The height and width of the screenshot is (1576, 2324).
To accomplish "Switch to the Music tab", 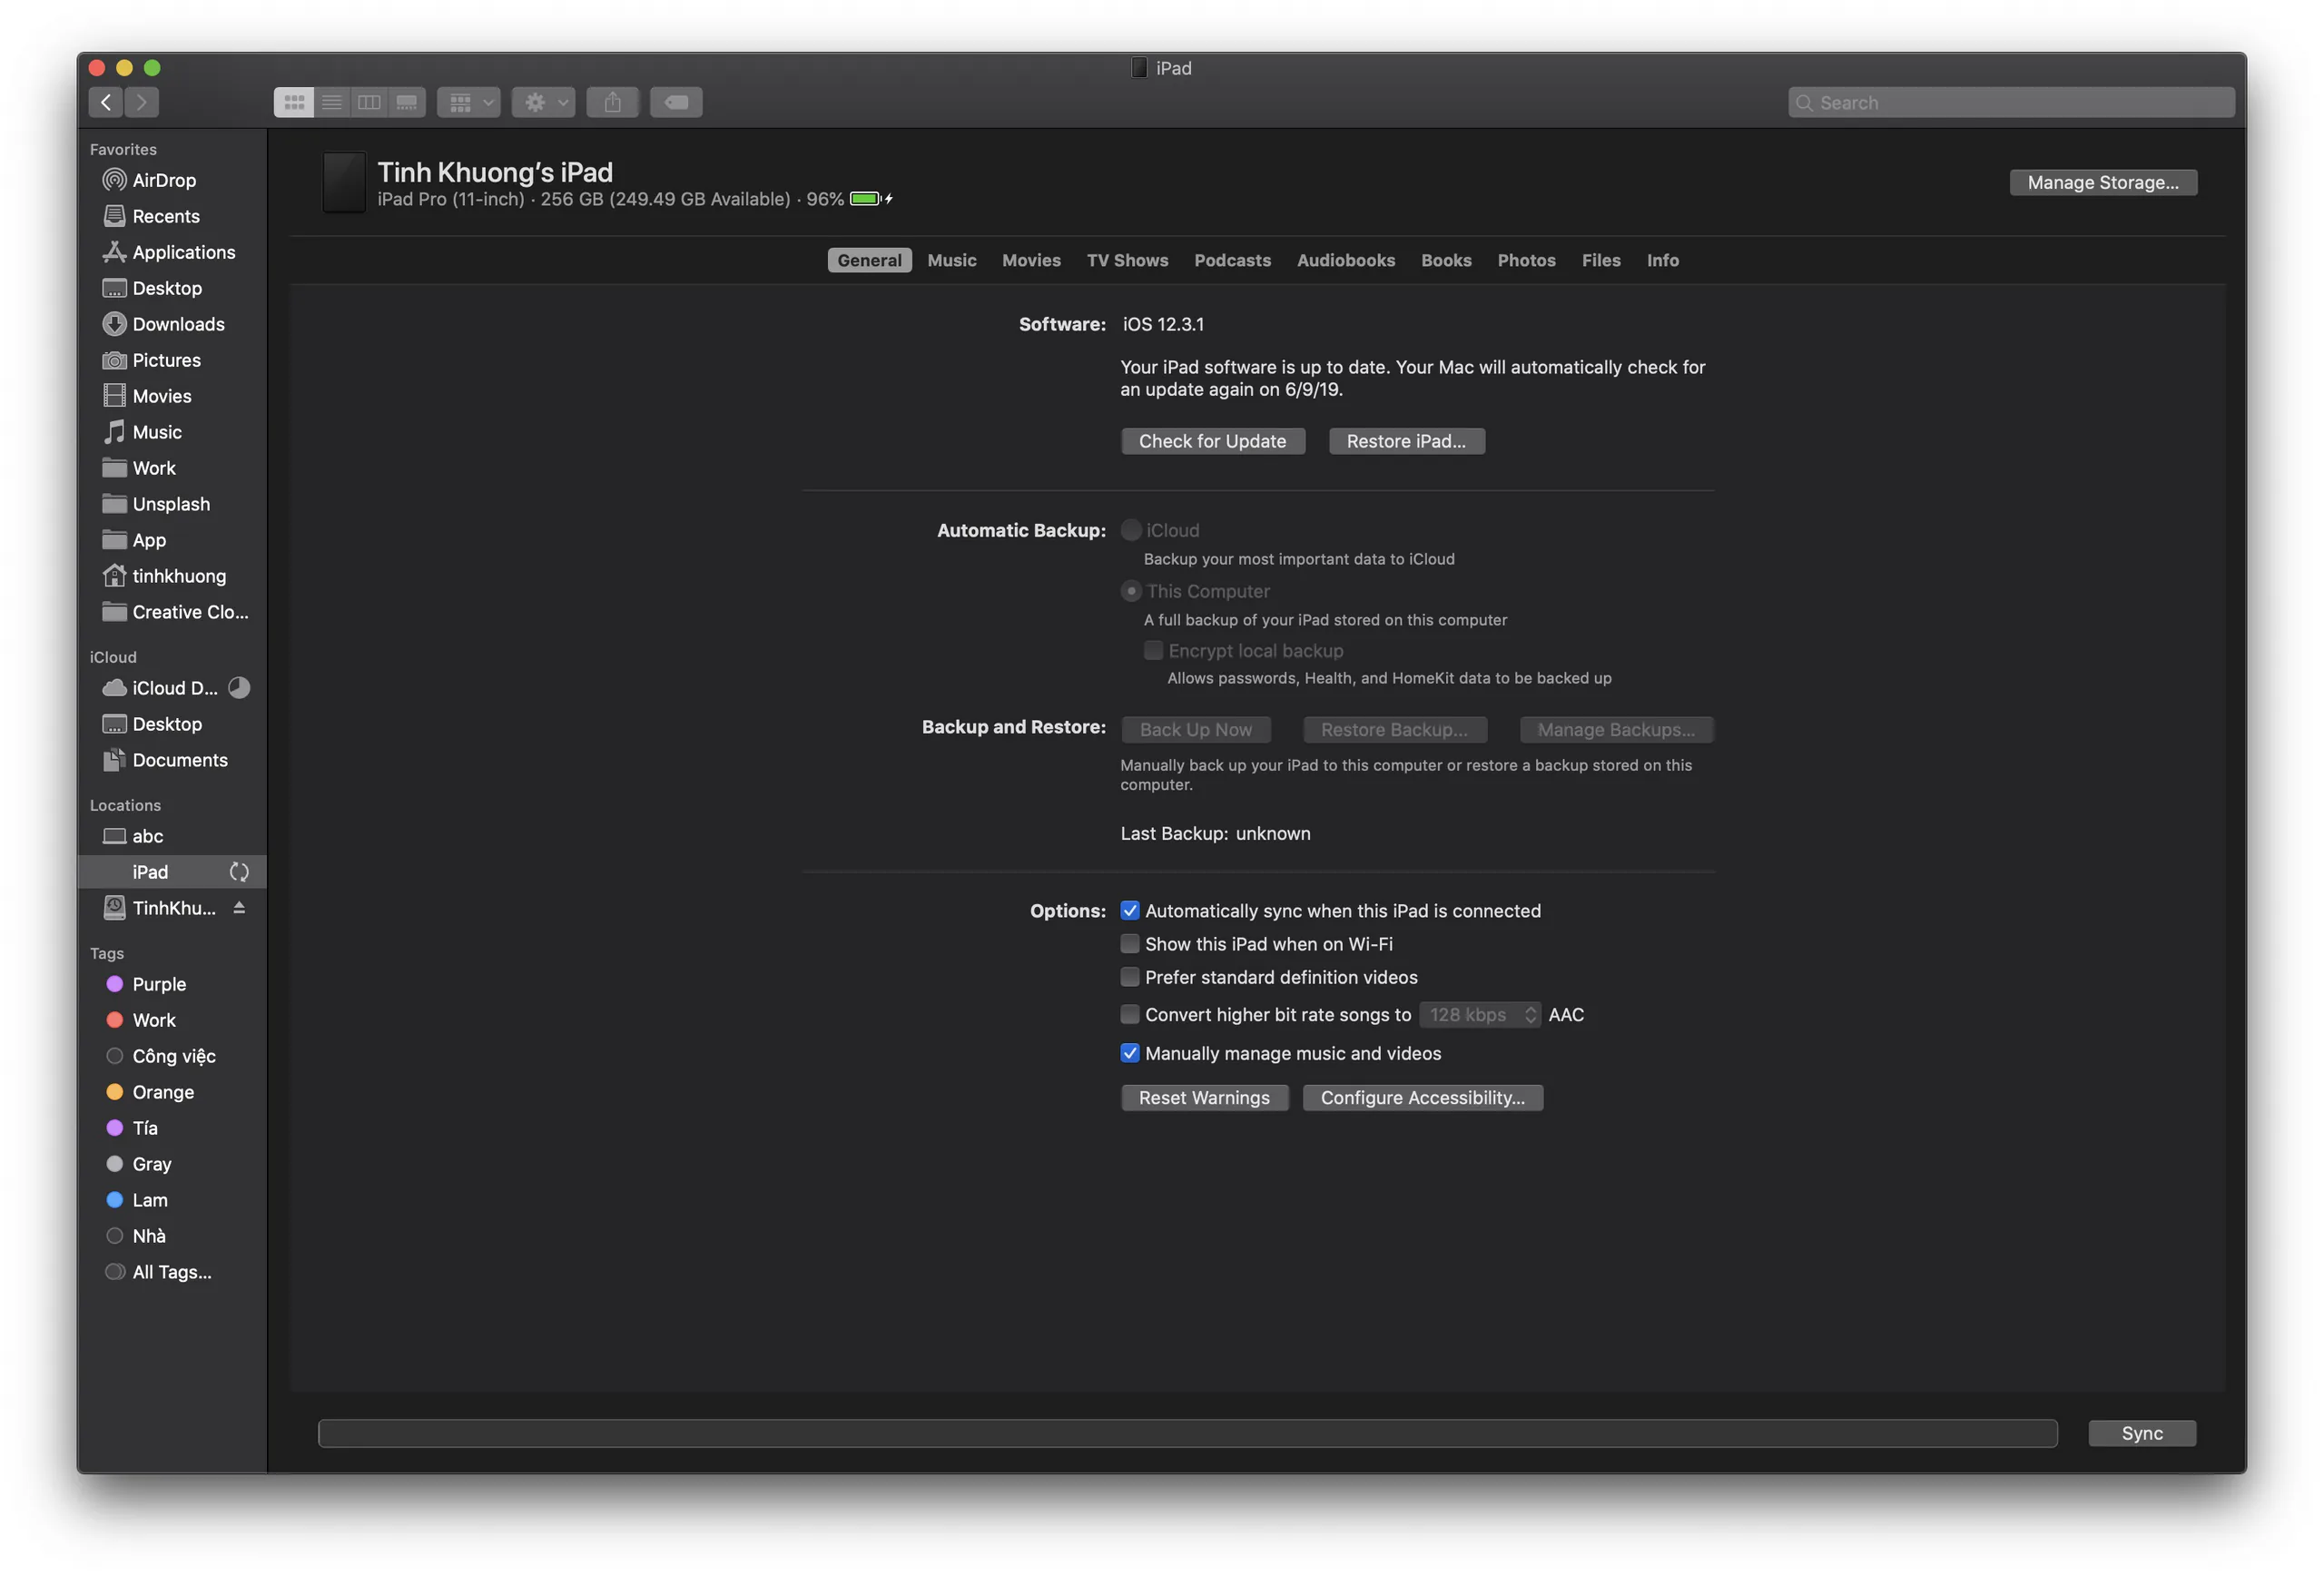I will (952, 260).
